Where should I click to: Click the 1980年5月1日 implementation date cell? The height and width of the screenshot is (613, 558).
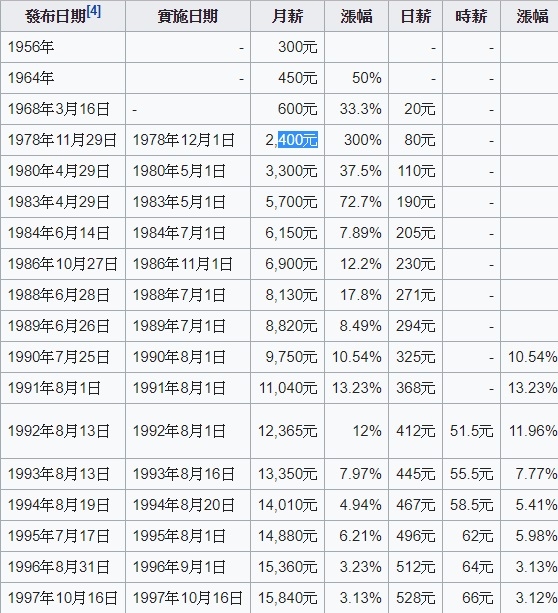(x=188, y=171)
